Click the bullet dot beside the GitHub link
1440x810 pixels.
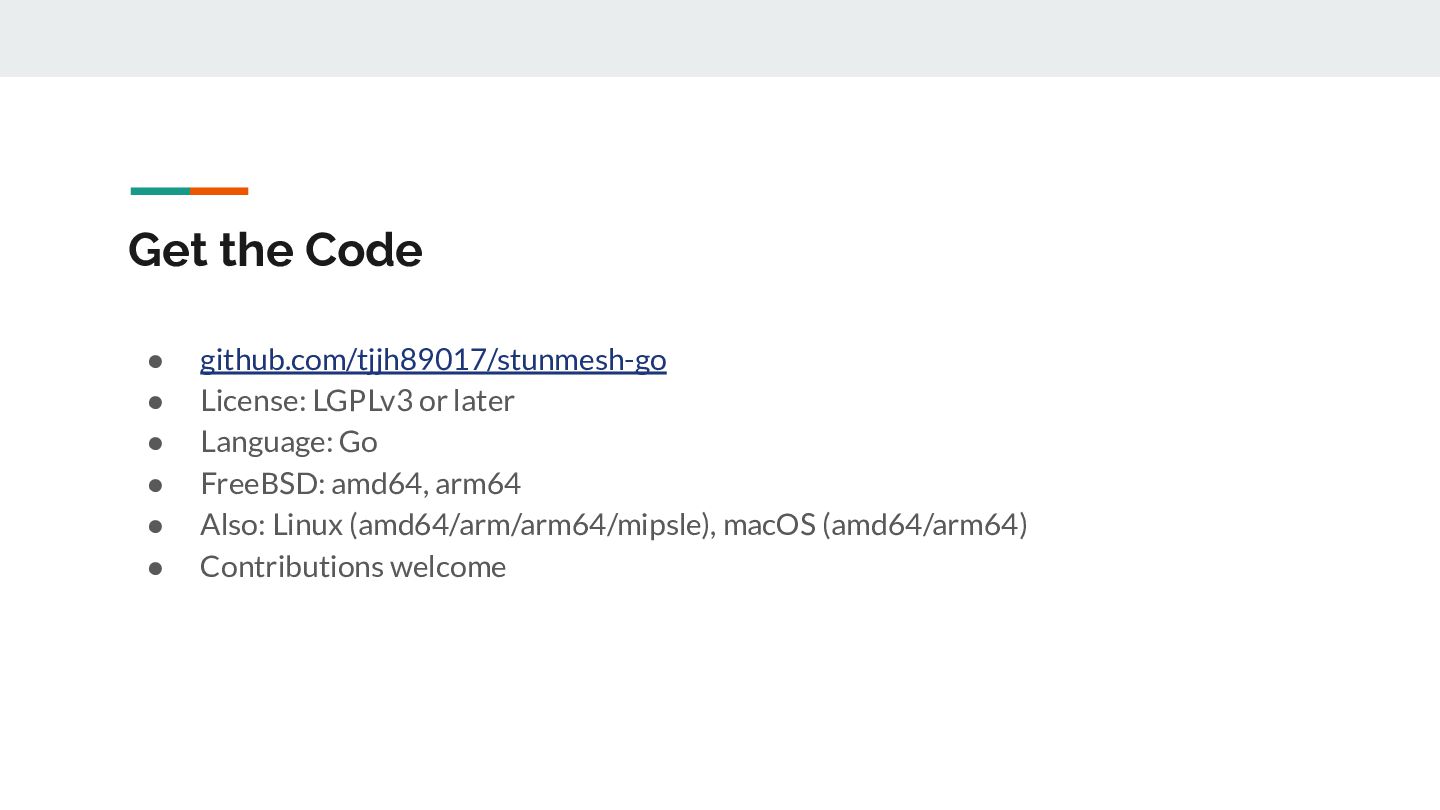coord(156,360)
